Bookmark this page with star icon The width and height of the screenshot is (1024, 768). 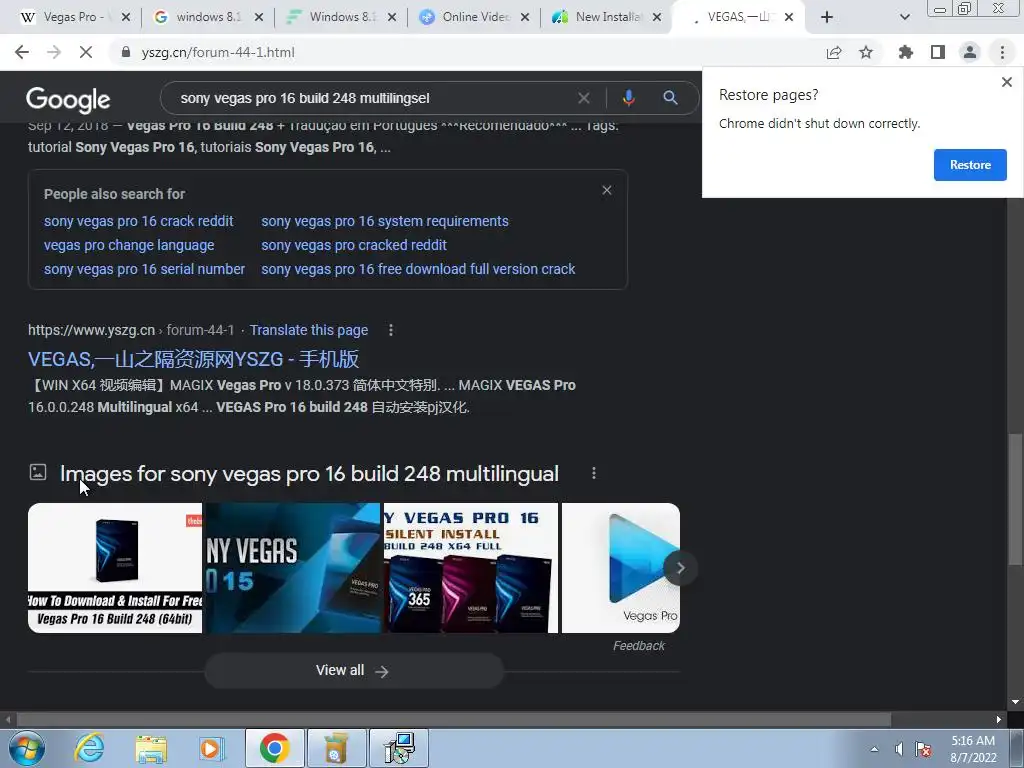pos(866,52)
